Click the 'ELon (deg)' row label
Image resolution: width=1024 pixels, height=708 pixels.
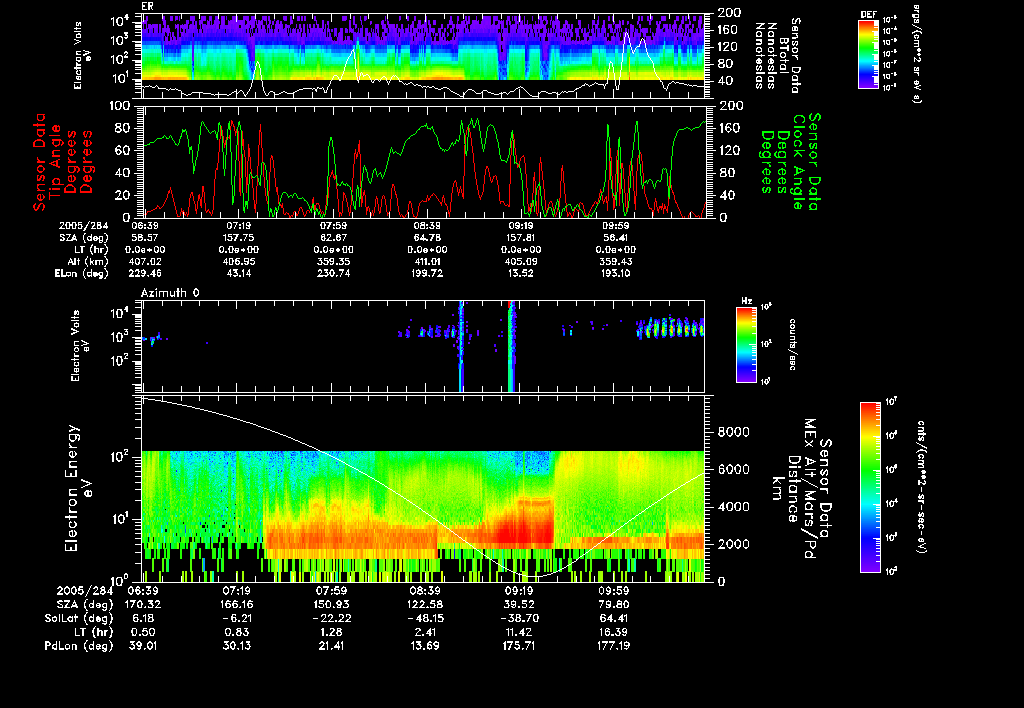(x=82, y=274)
